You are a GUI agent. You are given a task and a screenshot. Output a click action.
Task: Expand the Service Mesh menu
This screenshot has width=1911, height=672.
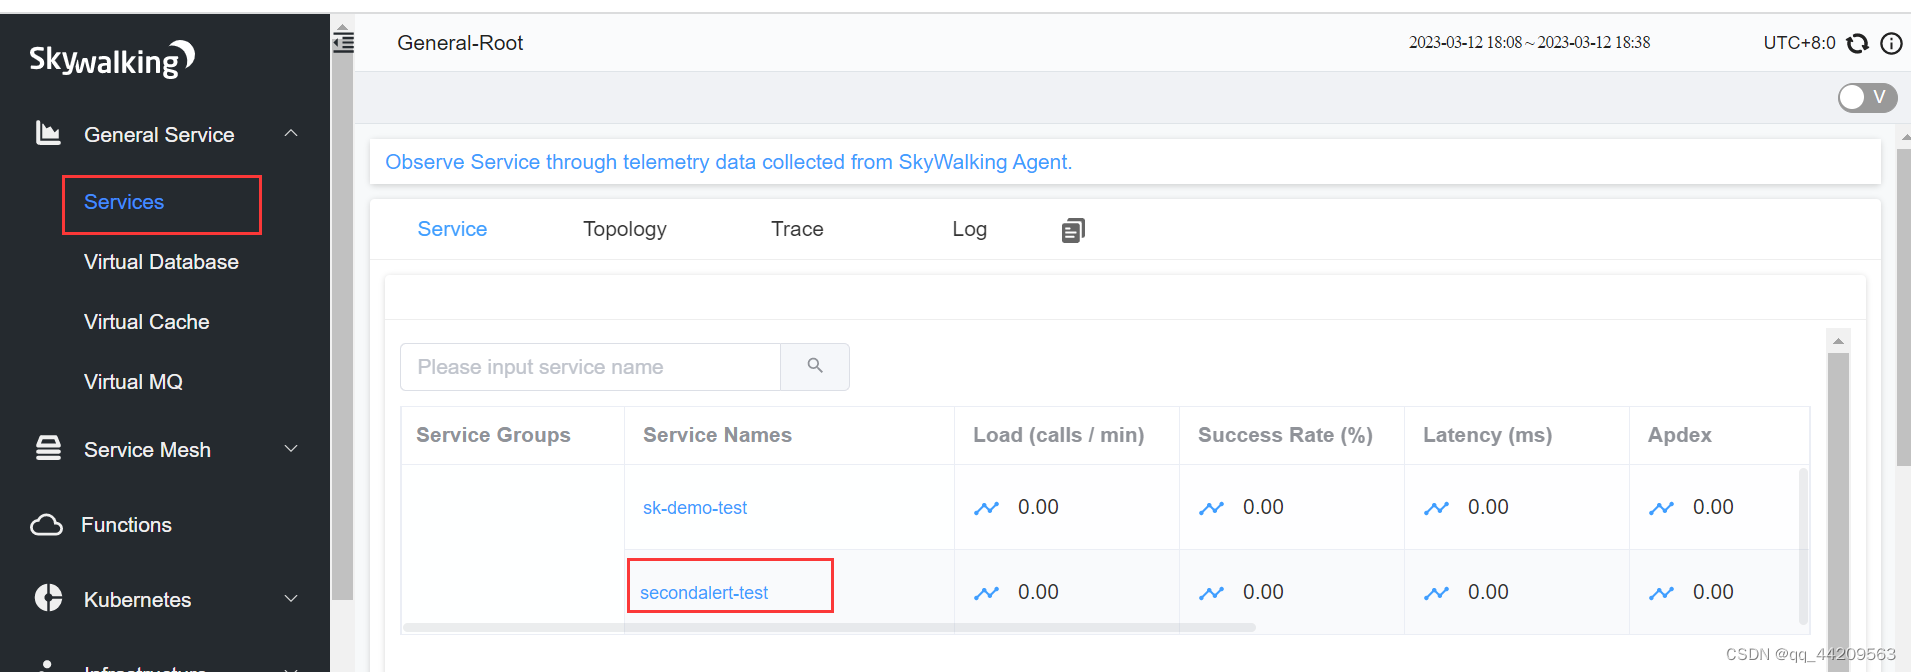tap(291, 449)
